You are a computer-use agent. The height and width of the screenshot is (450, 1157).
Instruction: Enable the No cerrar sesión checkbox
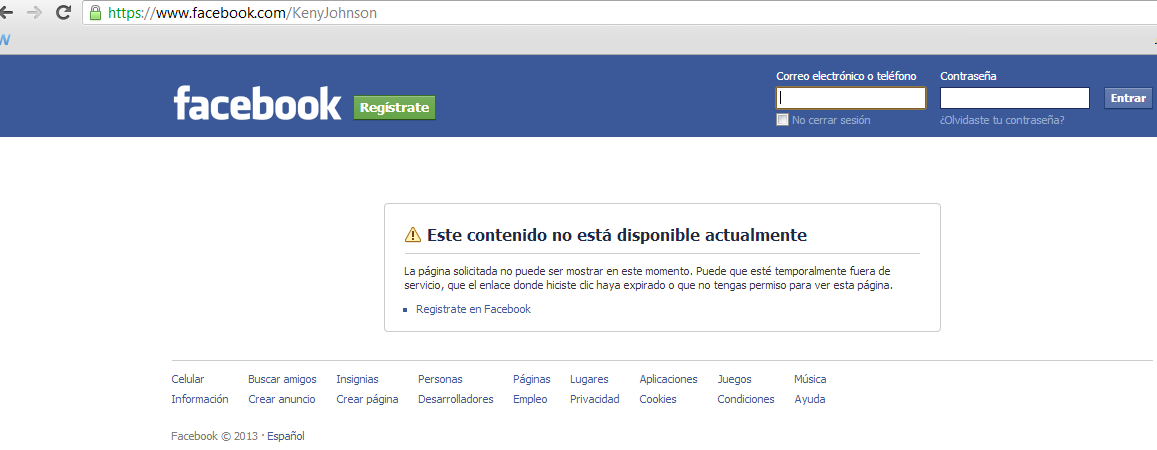(x=782, y=120)
